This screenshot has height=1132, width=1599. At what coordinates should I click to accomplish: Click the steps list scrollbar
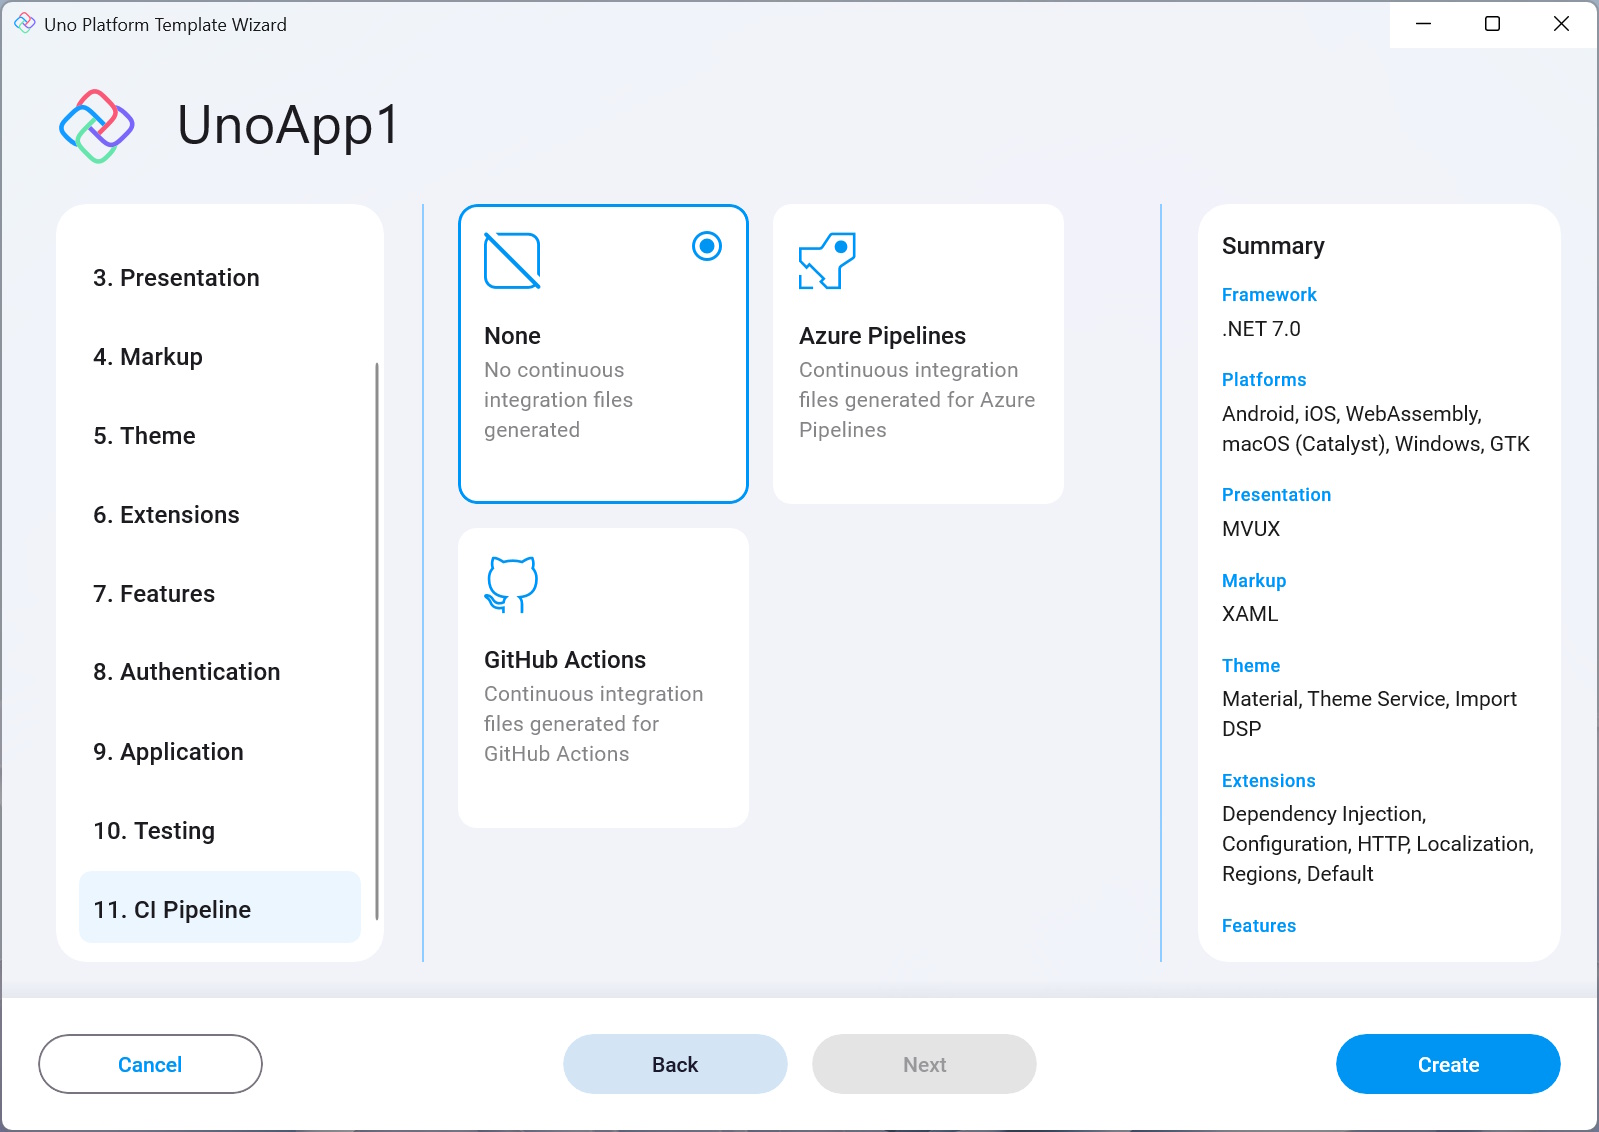377,641
